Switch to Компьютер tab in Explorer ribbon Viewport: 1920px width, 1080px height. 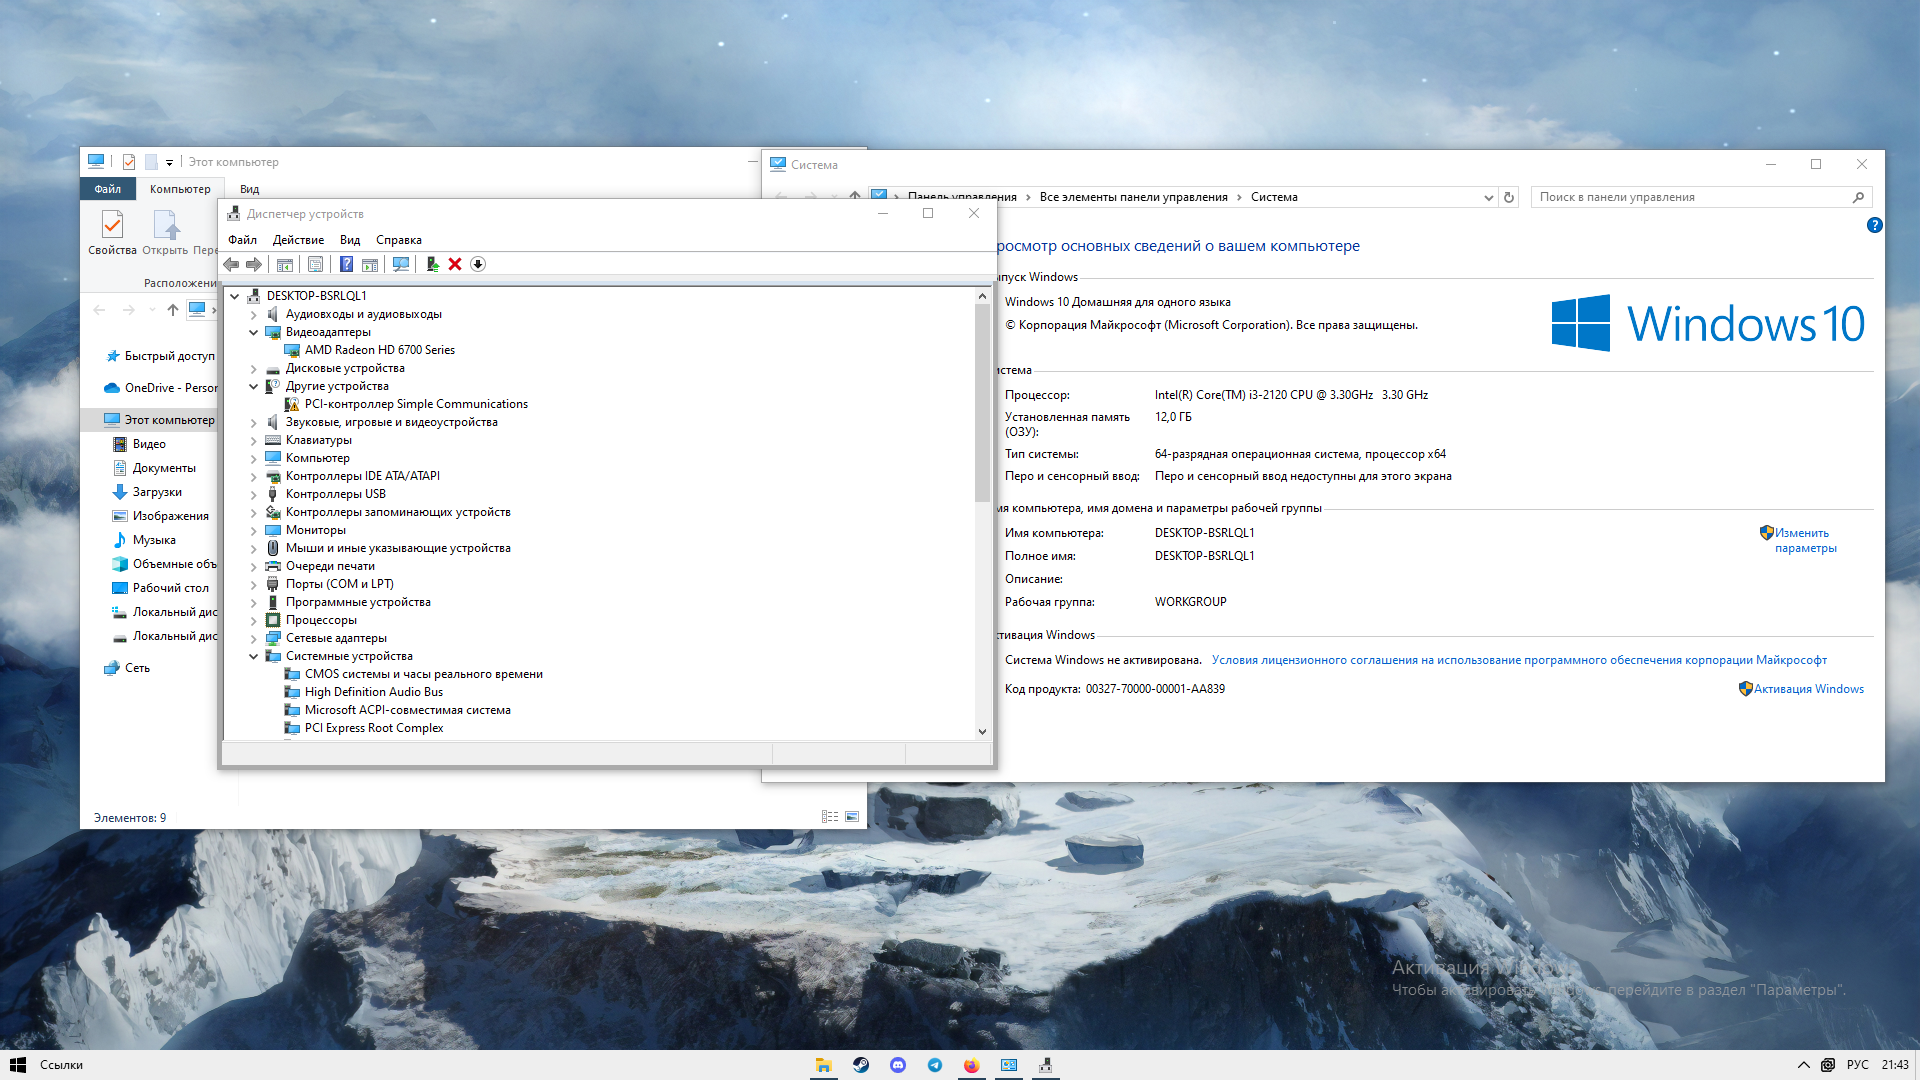point(180,189)
